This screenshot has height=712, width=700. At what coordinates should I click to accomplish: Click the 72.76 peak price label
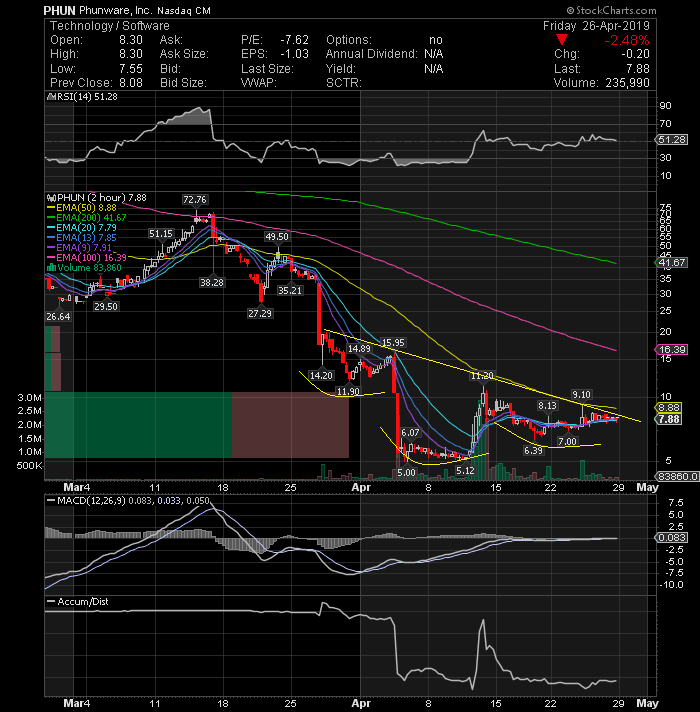click(x=195, y=199)
